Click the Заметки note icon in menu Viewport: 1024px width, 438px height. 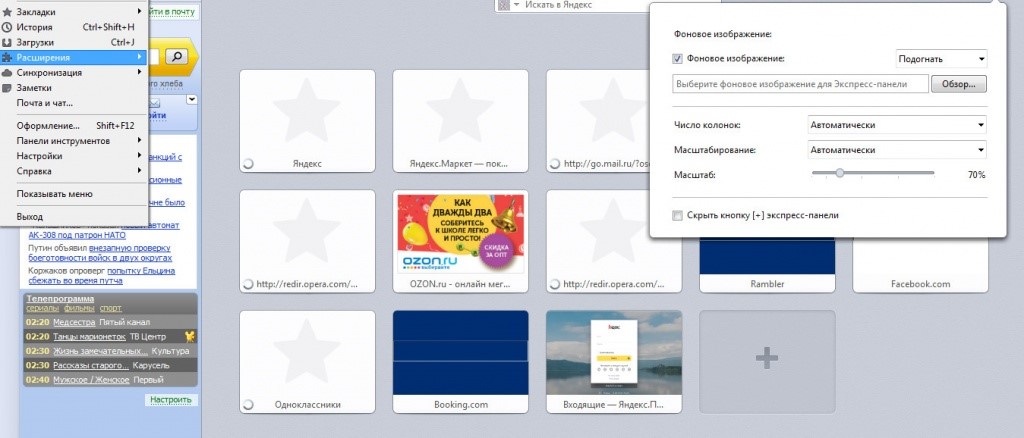(x=8, y=87)
